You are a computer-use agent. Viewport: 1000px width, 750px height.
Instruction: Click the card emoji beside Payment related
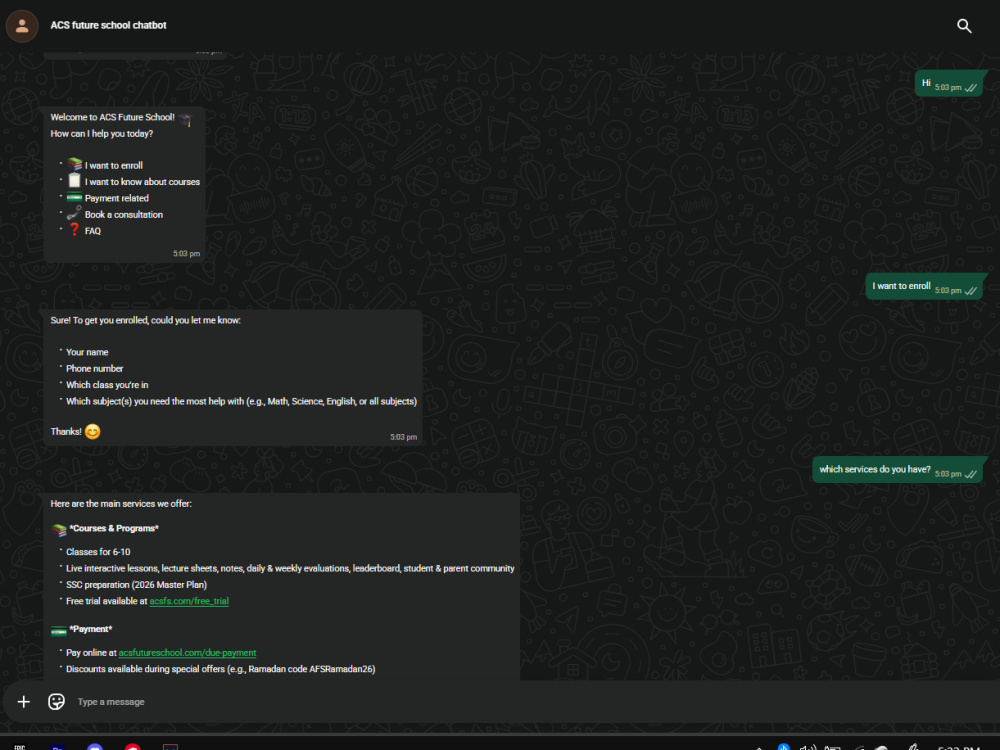75,197
